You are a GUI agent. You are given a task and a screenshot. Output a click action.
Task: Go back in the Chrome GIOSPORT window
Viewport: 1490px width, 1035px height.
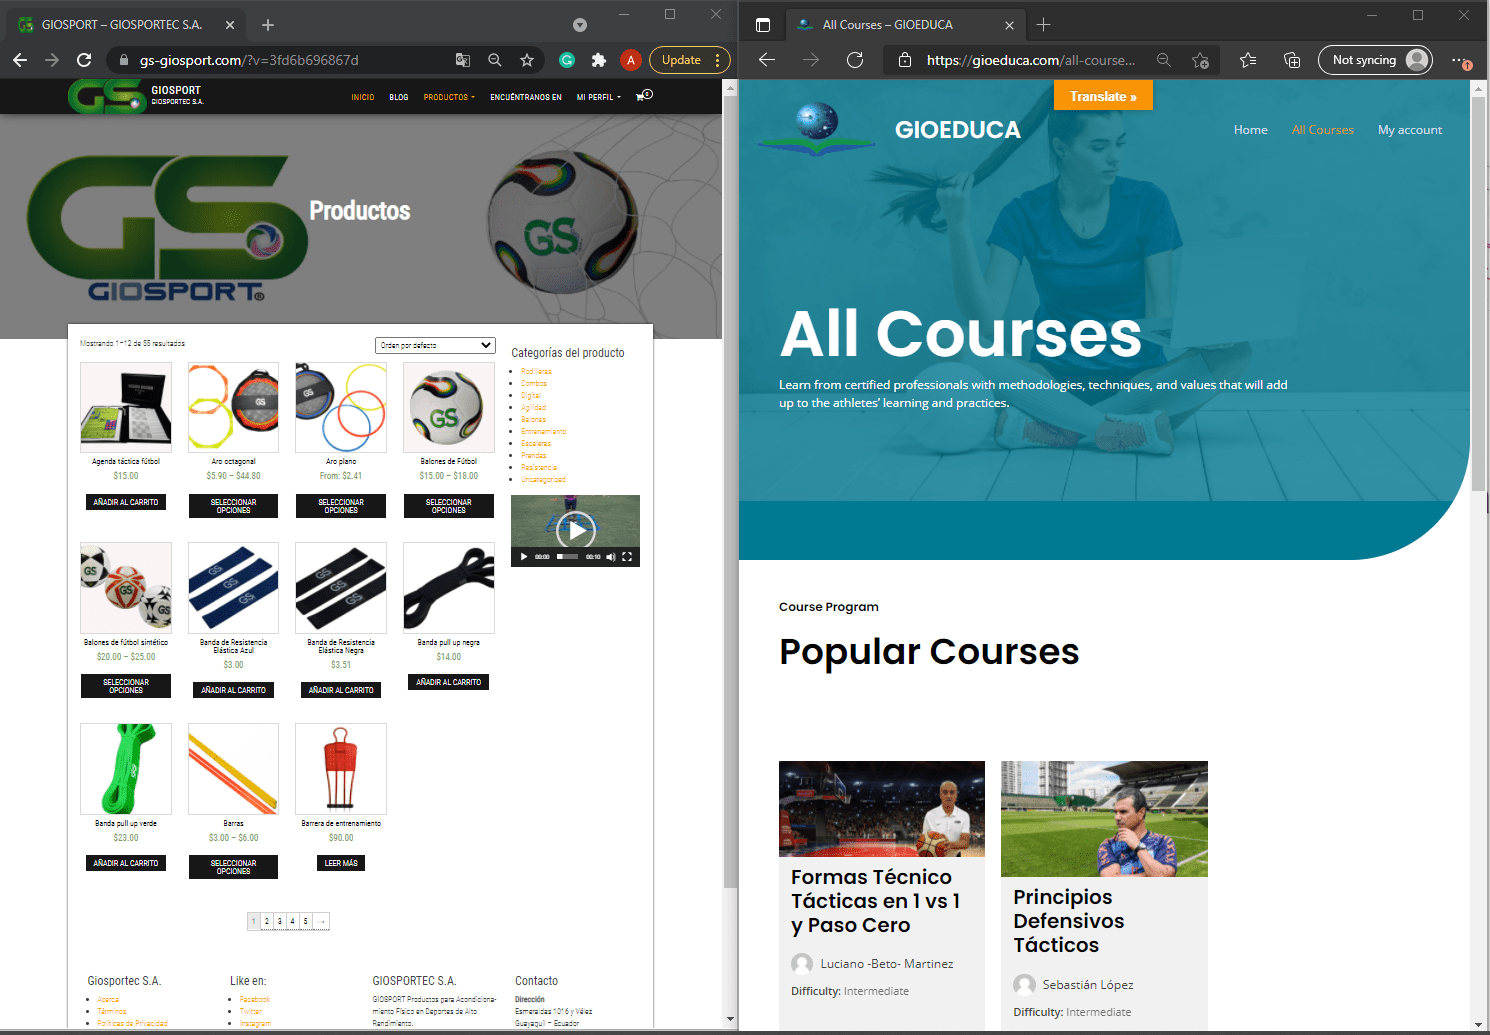click(20, 60)
